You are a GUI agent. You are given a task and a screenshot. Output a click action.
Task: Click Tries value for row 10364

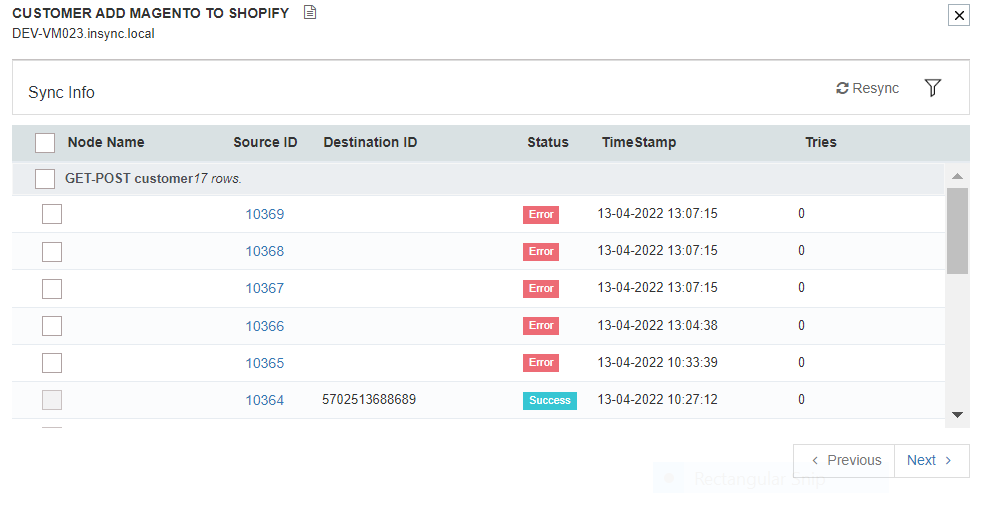click(801, 399)
